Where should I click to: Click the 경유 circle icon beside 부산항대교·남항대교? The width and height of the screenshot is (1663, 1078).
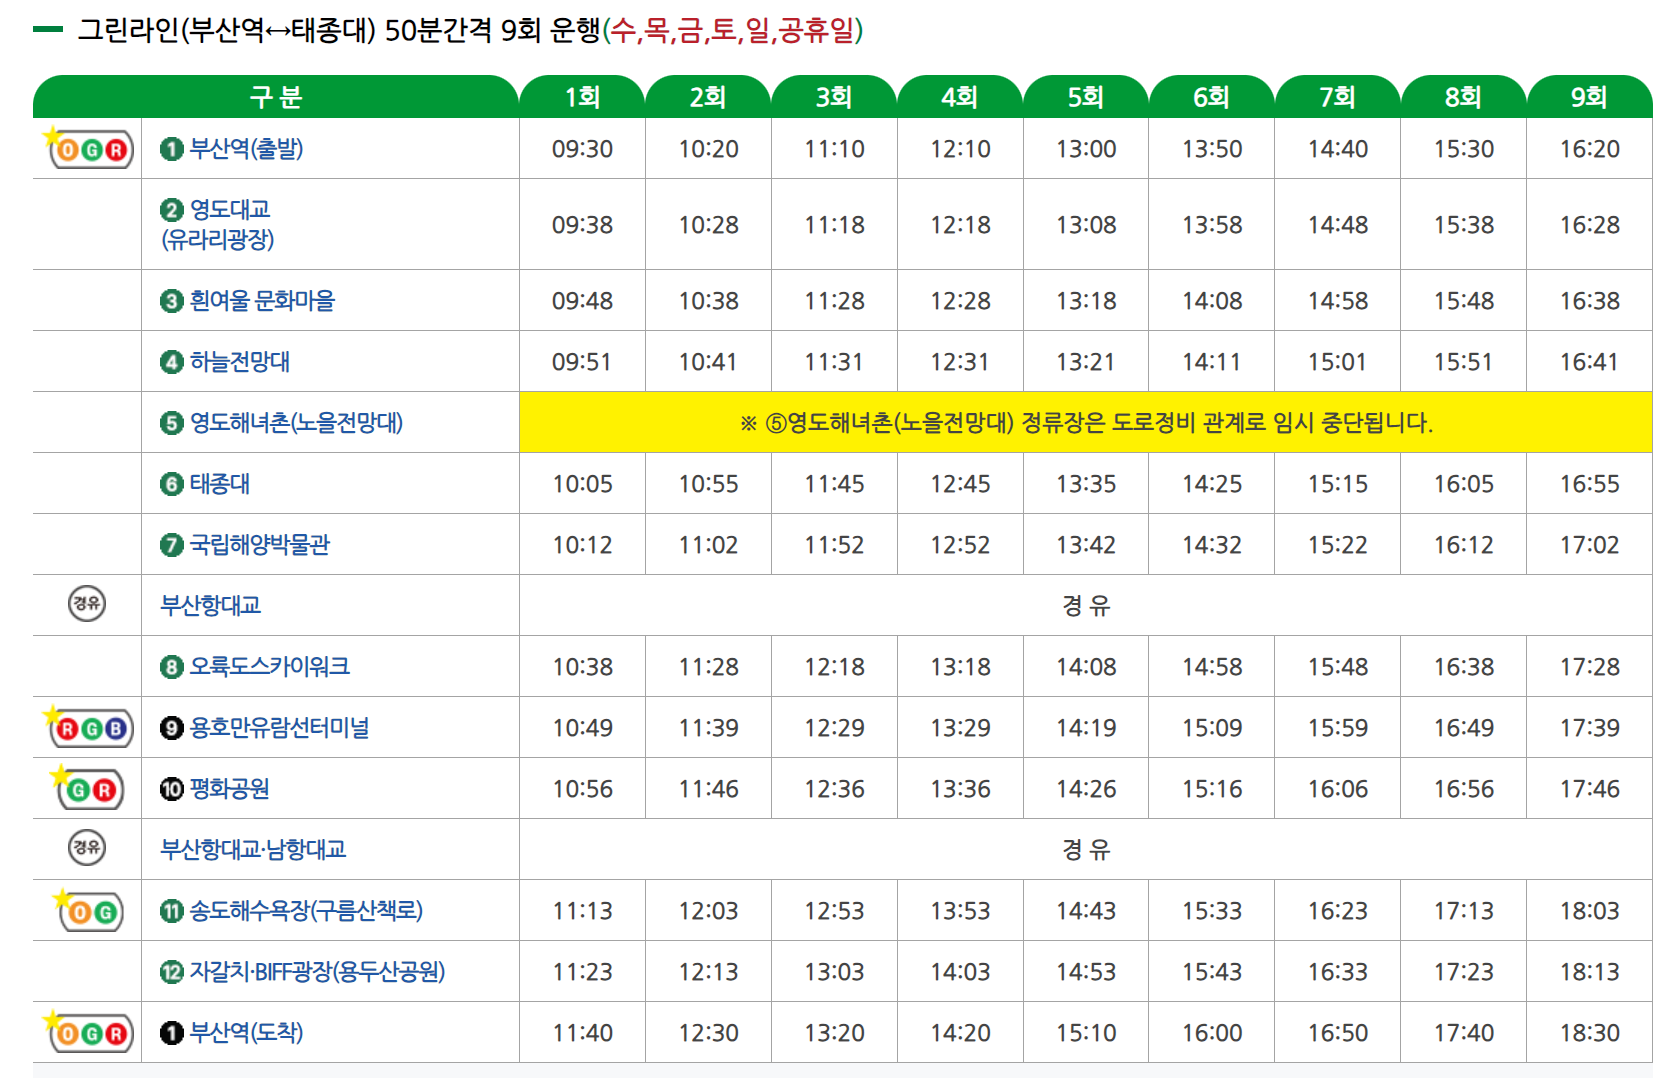pos(87,847)
